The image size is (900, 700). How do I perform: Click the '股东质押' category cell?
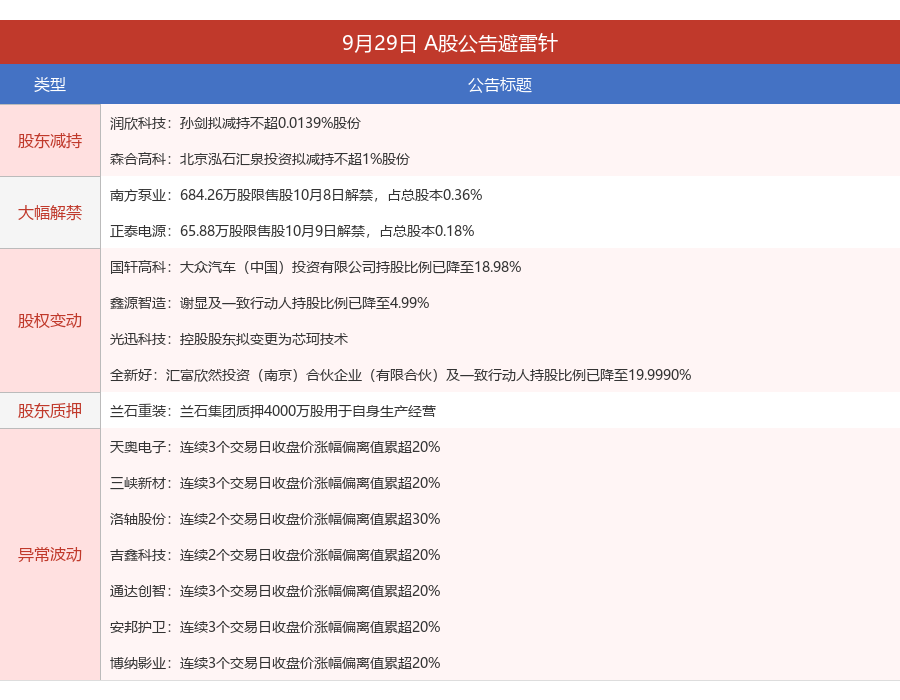[50, 411]
